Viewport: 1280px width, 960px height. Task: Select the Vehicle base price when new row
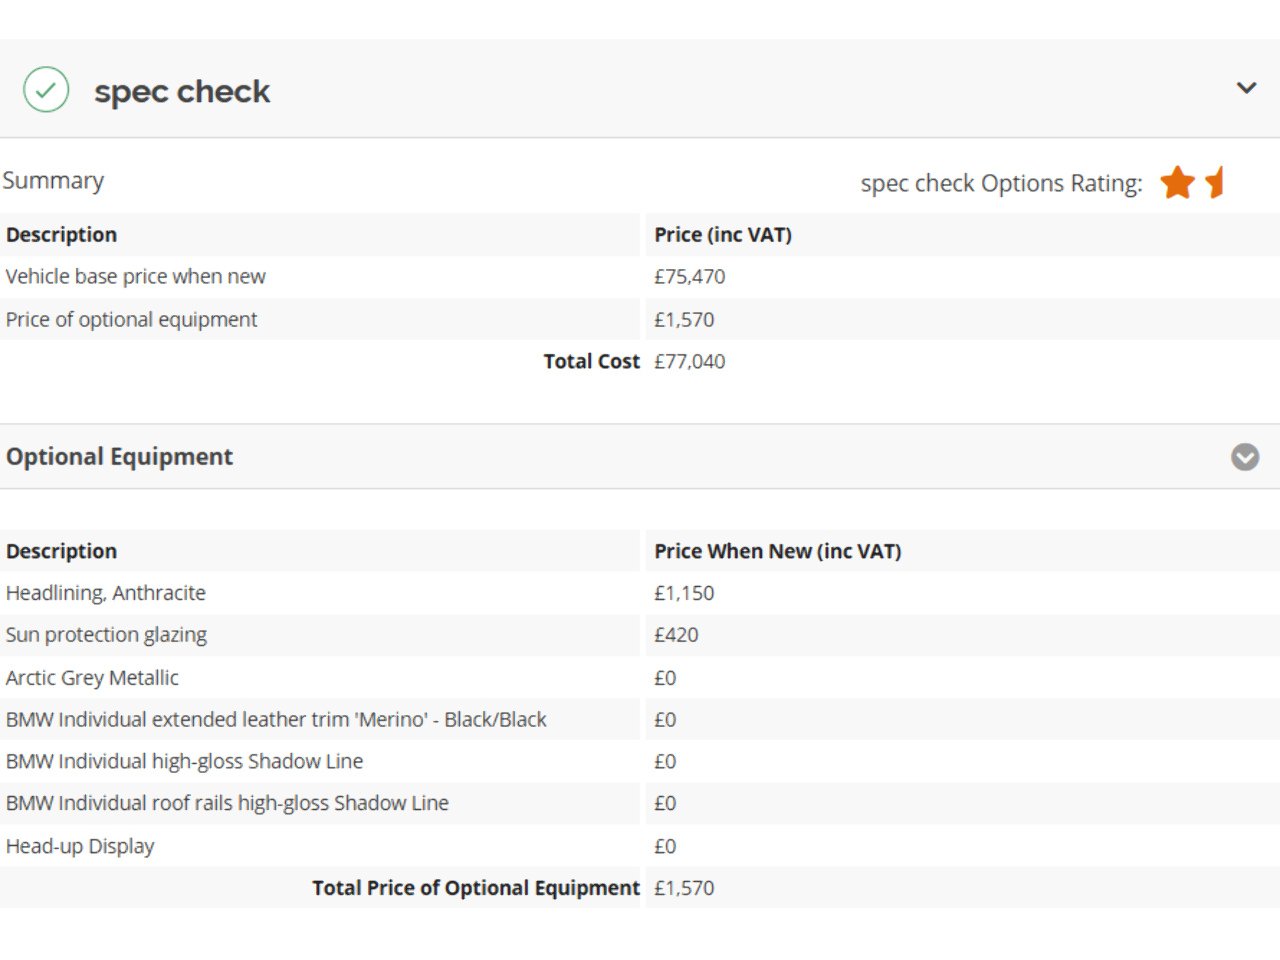(x=136, y=277)
